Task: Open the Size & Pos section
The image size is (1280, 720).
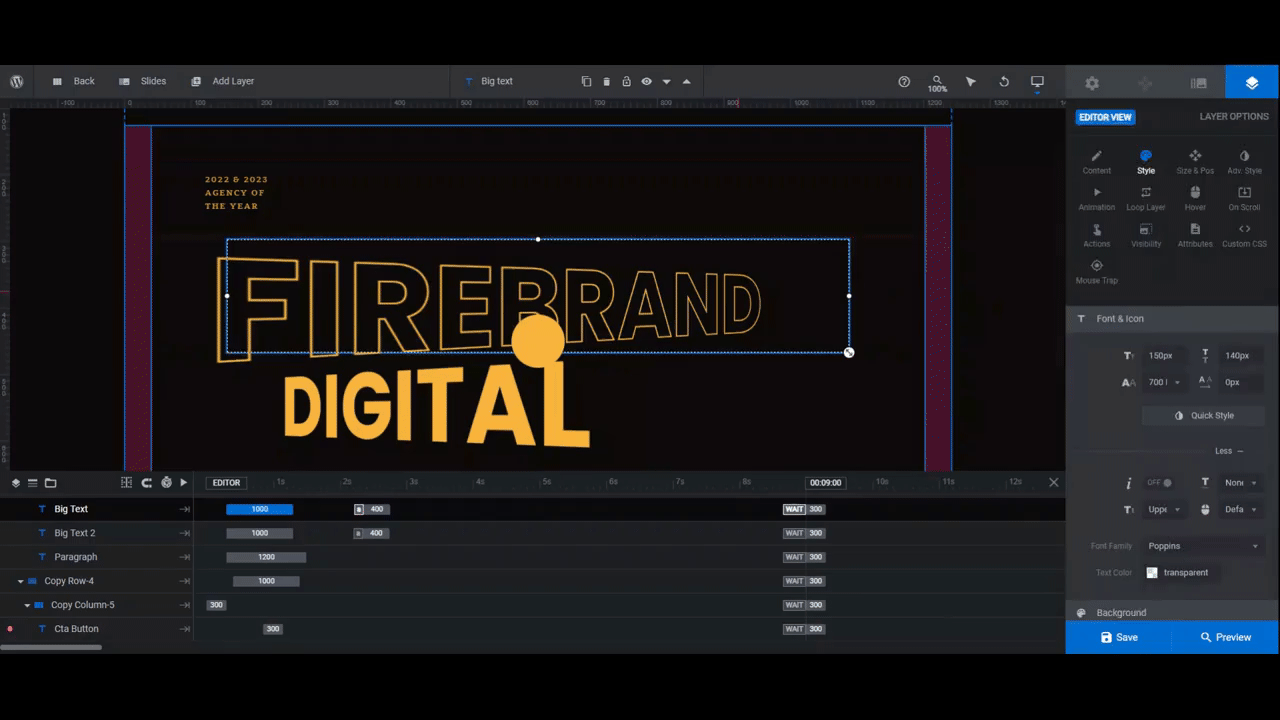Action: (1195, 162)
